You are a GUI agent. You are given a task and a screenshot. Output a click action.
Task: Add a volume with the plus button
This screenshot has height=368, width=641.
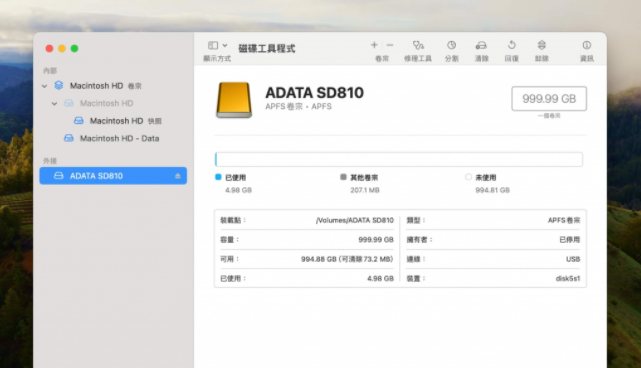(x=374, y=45)
